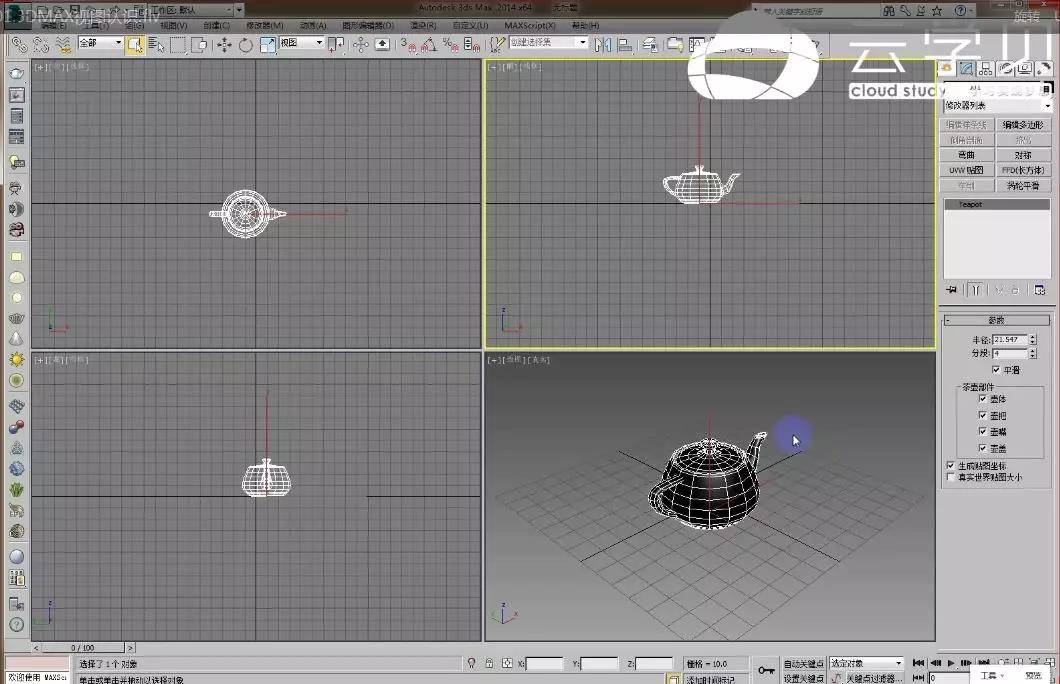Toggle Angle Snap icon
Image resolution: width=1060 pixels, height=684 pixels.
click(x=429, y=45)
